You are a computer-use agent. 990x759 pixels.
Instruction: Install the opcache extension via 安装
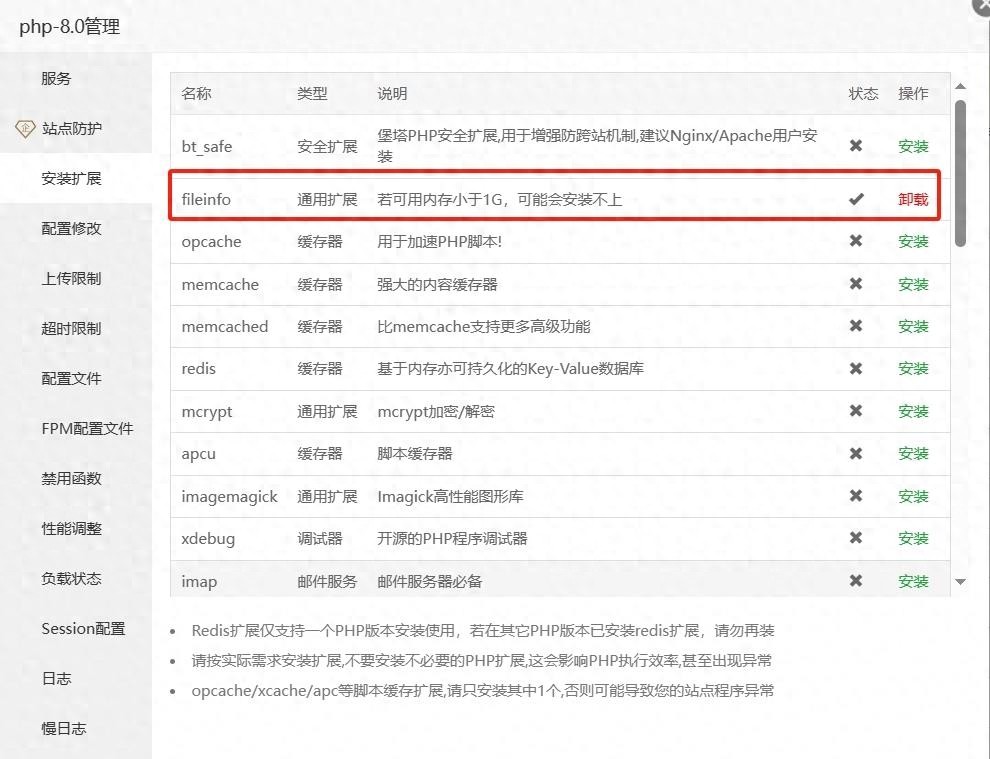click(x=913, y=241)
